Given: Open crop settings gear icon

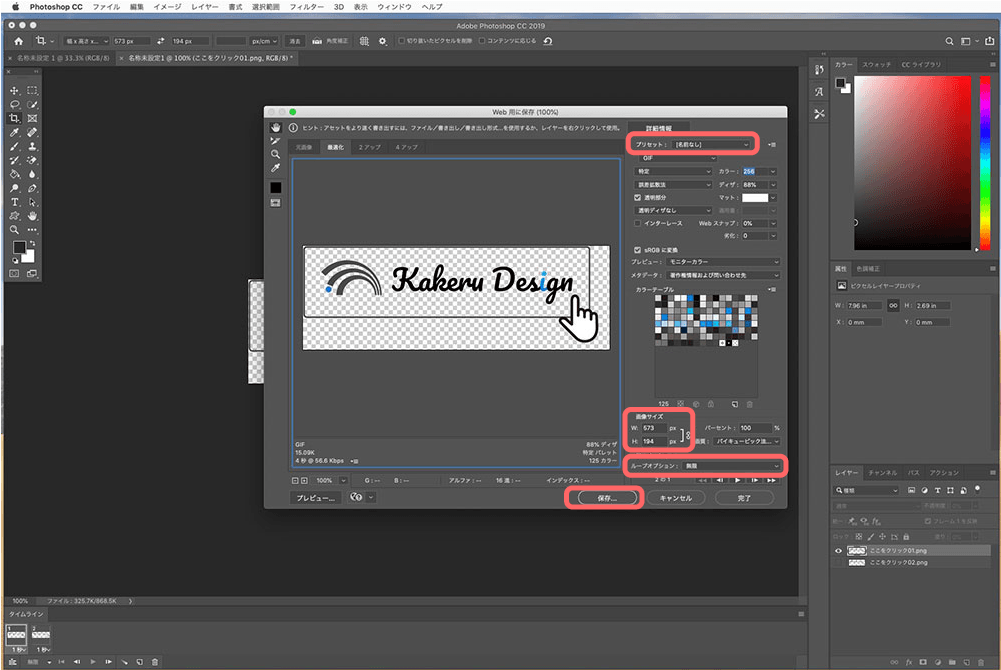Looking at the screenshot, I should pos(382,41).
